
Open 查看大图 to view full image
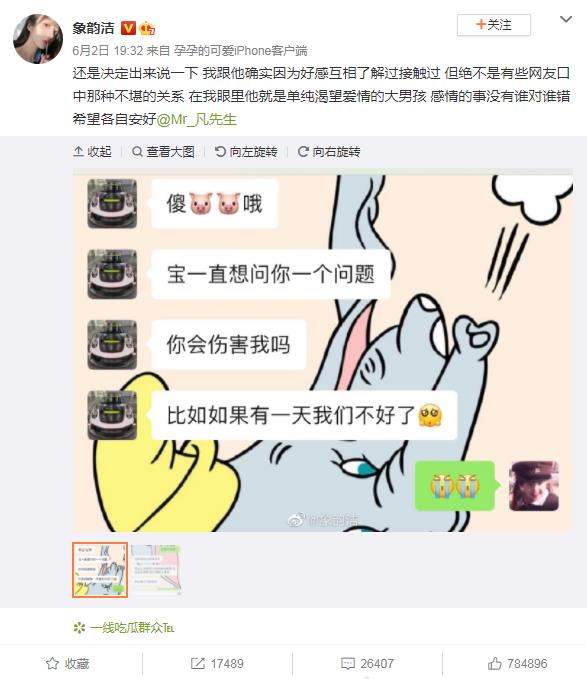pyautogui.click(x=163, y=152)
